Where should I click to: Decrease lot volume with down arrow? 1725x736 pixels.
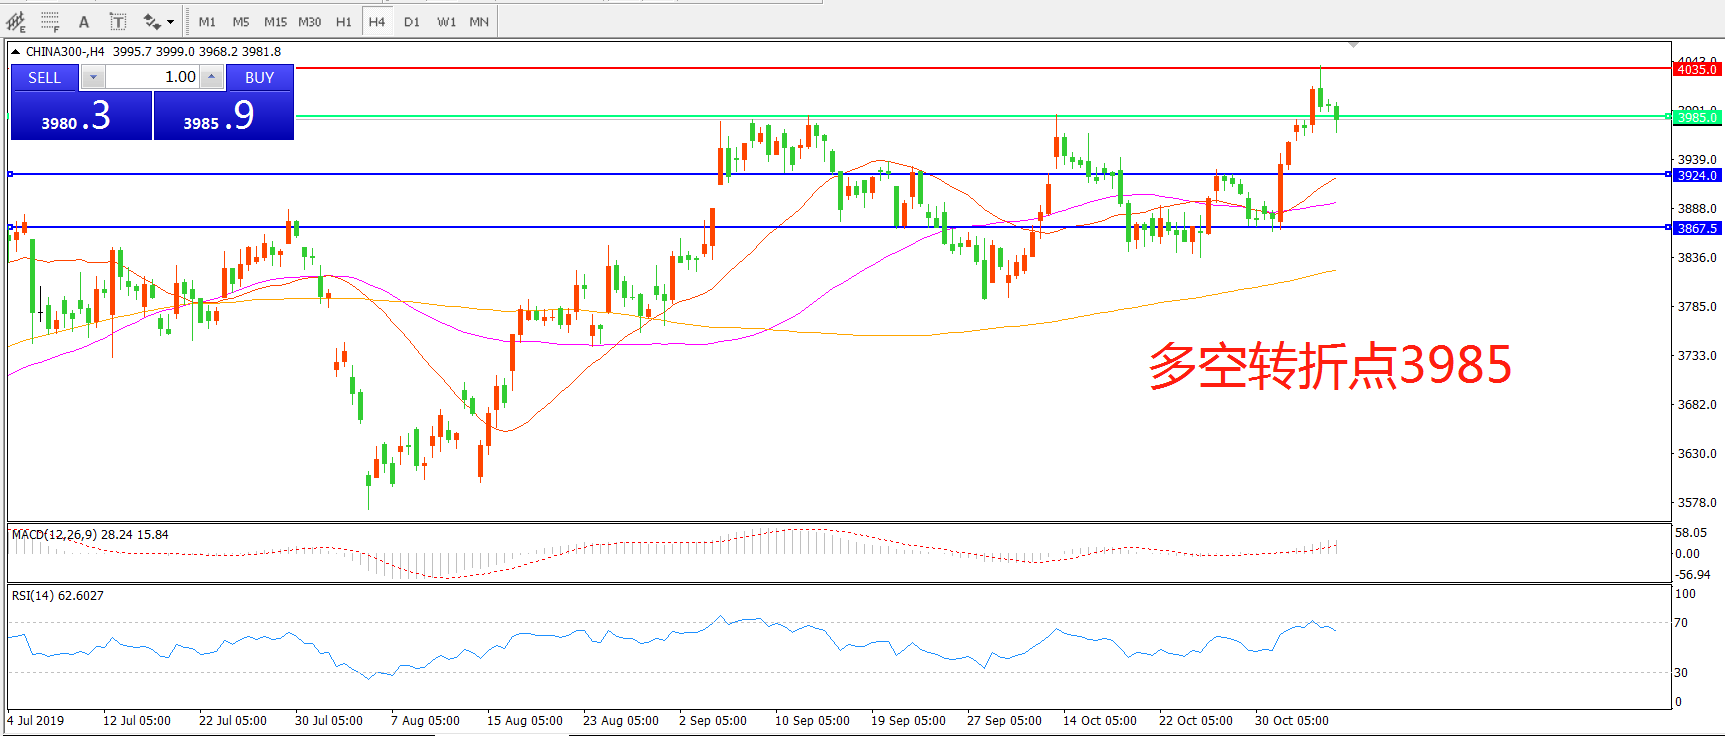click(x=93, y=77)
